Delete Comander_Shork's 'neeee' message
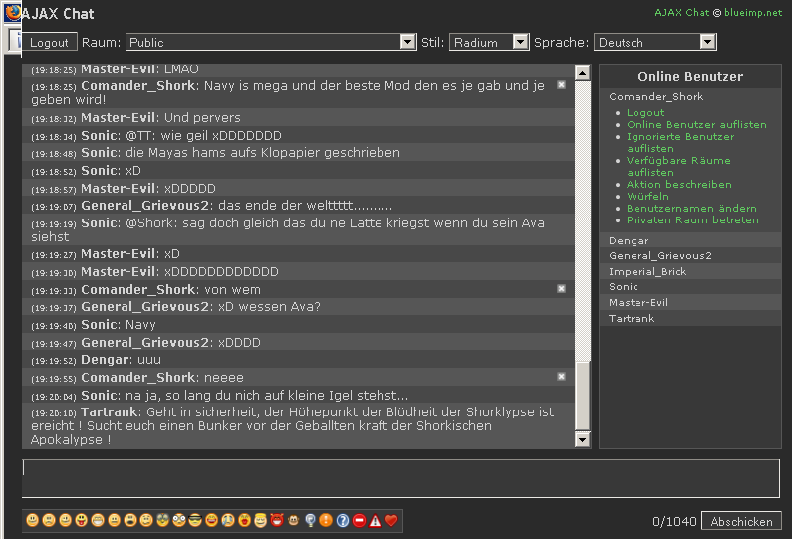Screen dimensions: 792x539 pyautogui.click(x=561, y=376)
